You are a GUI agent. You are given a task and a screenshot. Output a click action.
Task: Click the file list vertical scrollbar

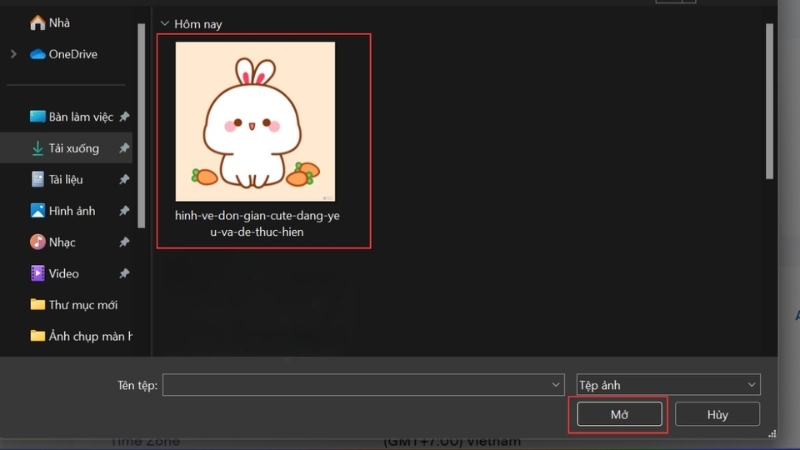click(770, 100)
